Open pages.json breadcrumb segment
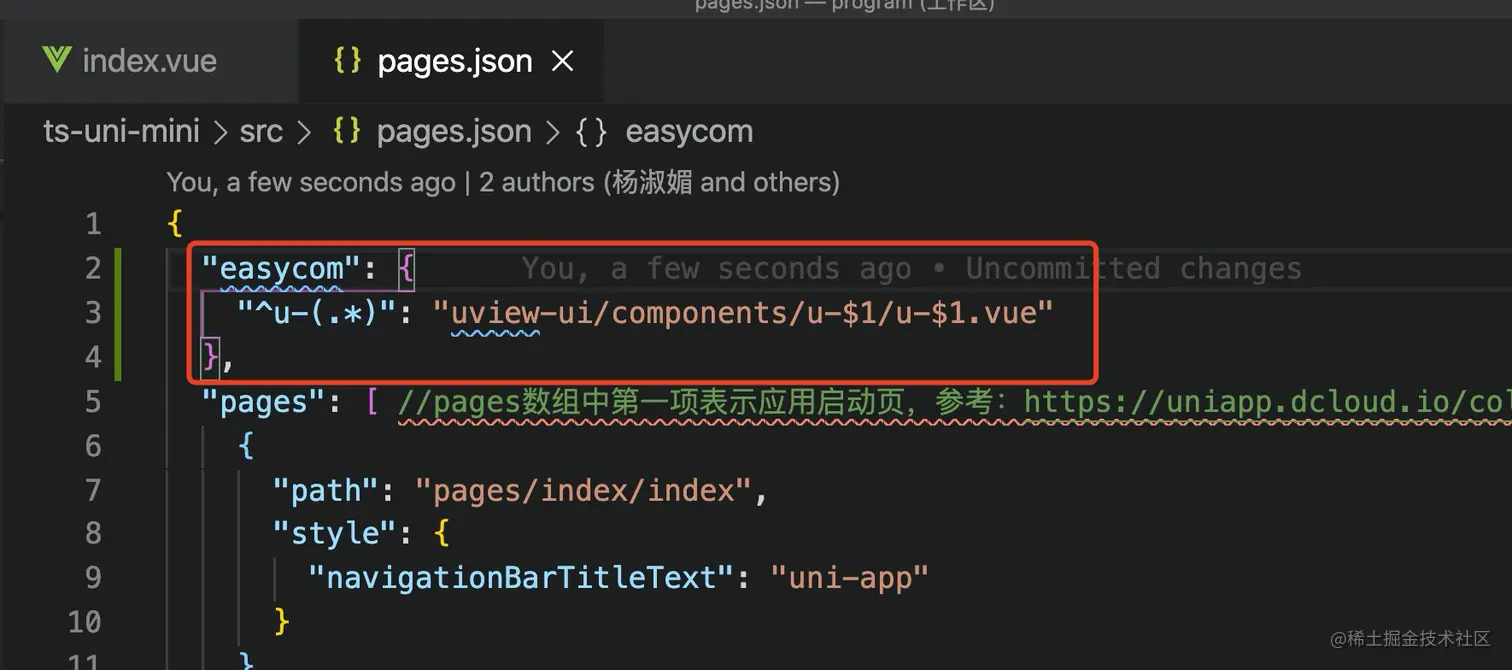The width and height of the screenshot is (1512, 670). 454,131
